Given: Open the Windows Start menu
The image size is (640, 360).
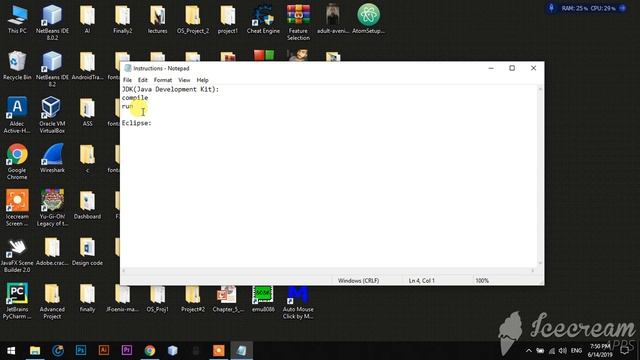Looking at the screenshot, I should pyautogui.click(x=11, y=351).
